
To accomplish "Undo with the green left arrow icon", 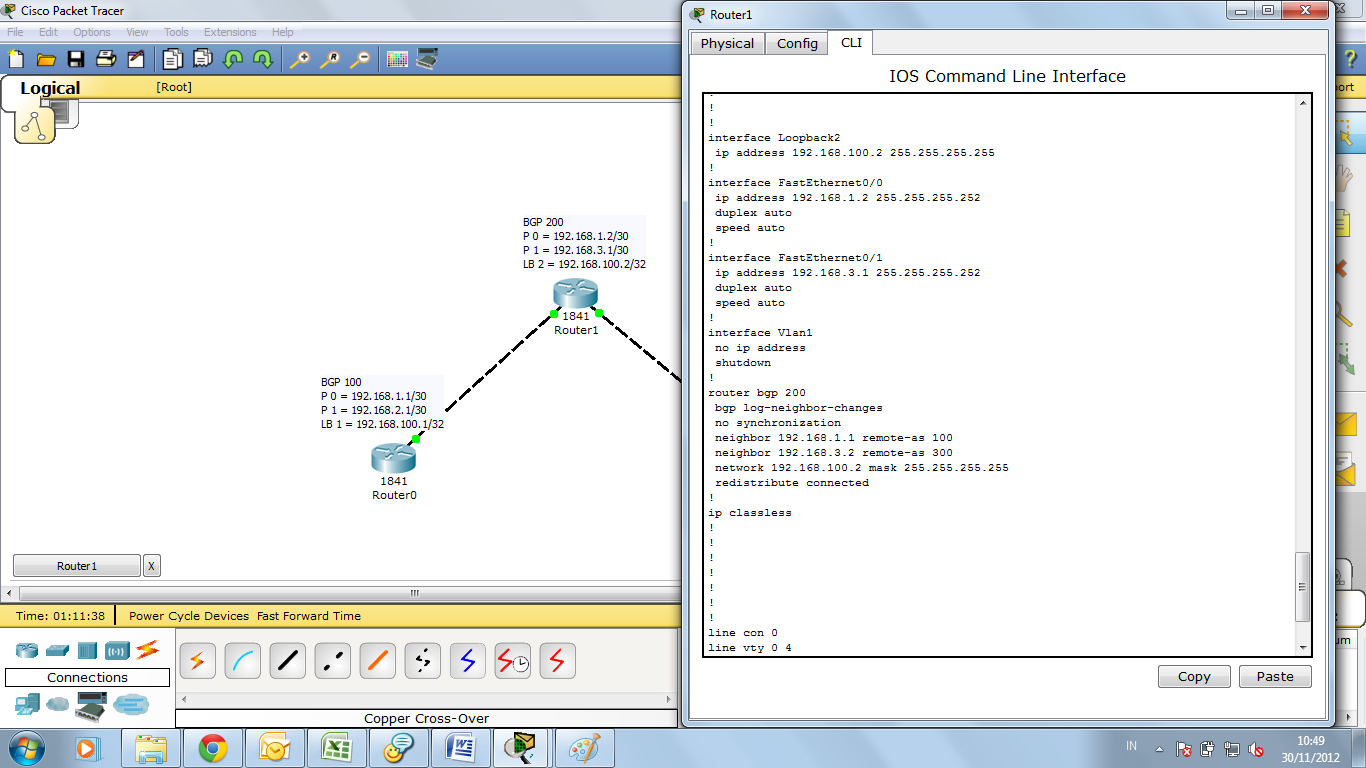I will coord(233,59).
